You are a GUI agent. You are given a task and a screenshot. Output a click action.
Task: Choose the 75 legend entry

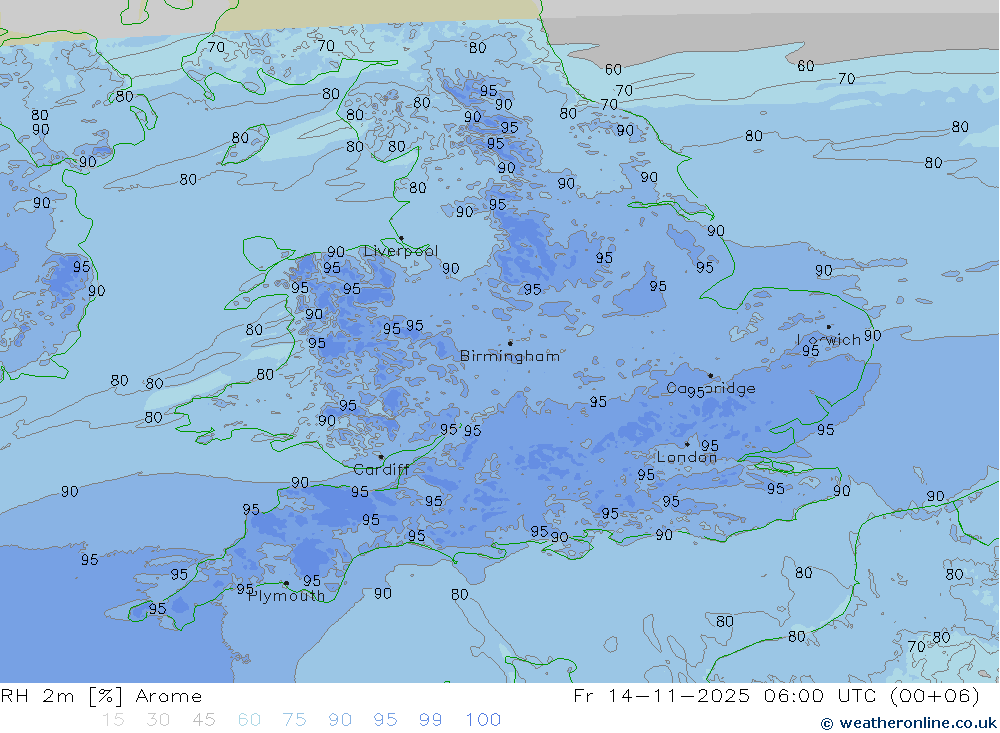(x=294, y=720)
